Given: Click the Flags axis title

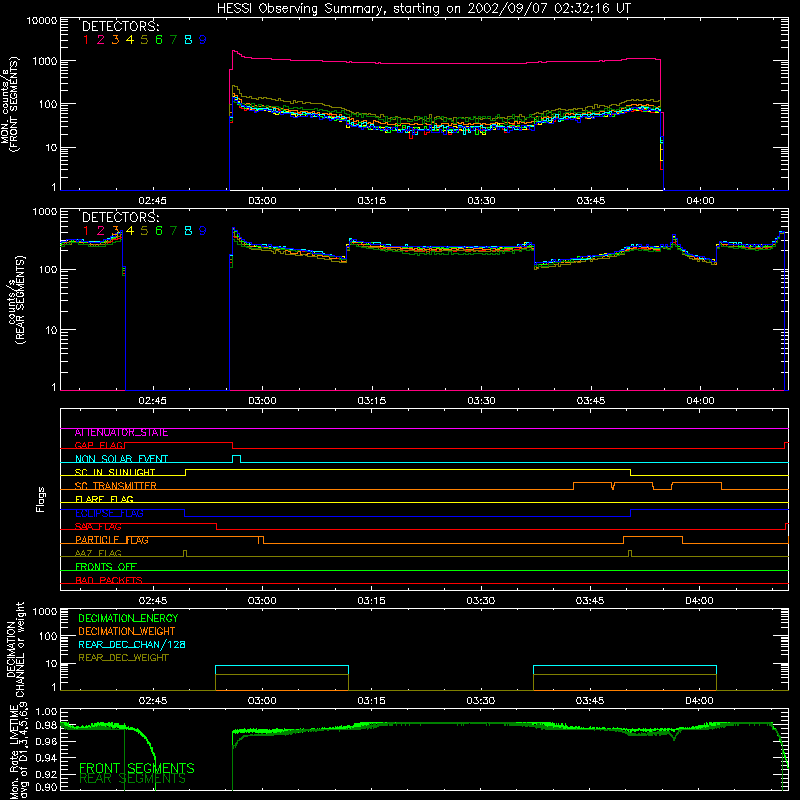Looking at the screenshot, I should (41, 499).
